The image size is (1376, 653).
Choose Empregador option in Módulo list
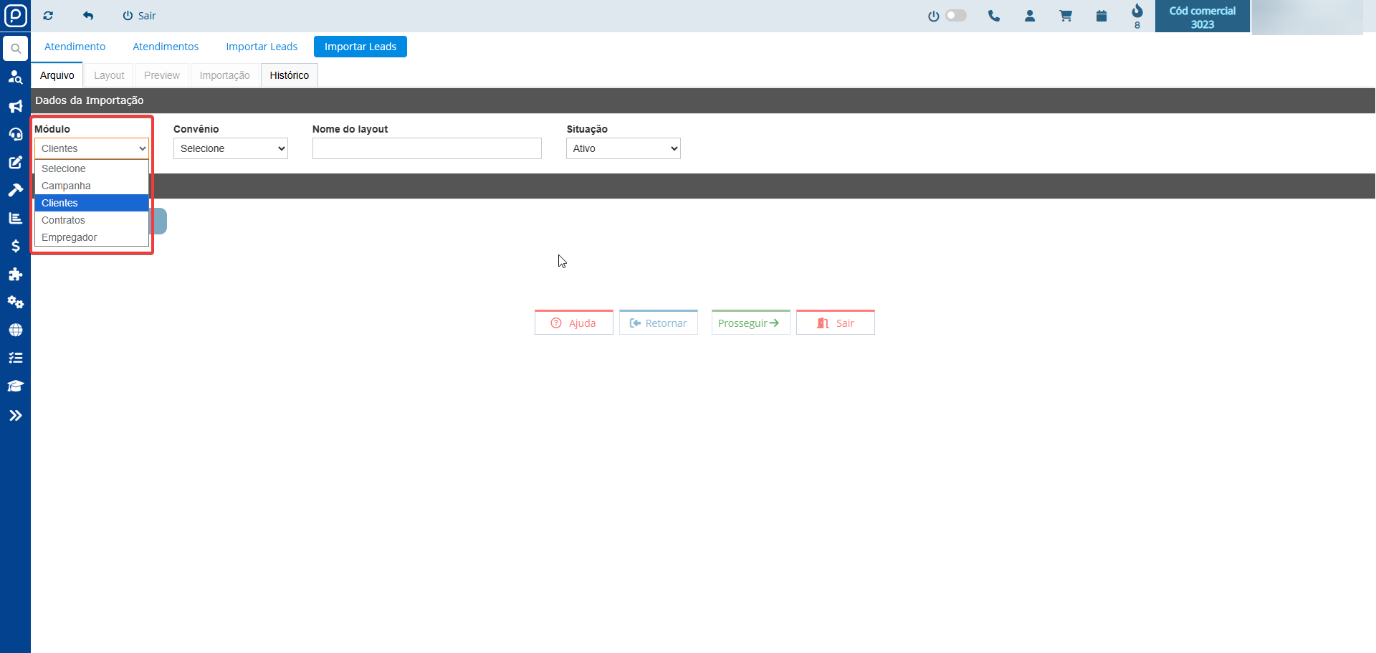(69, 237)
